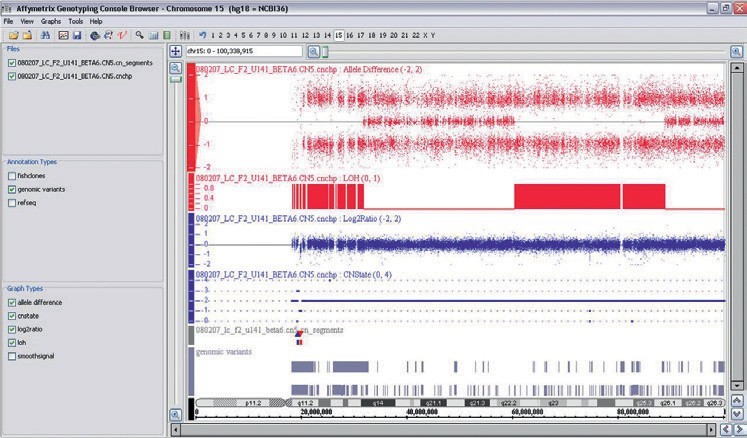Click the sliders settings toolbar icon
Screen dimensions: 747x438
pos(185,35)
